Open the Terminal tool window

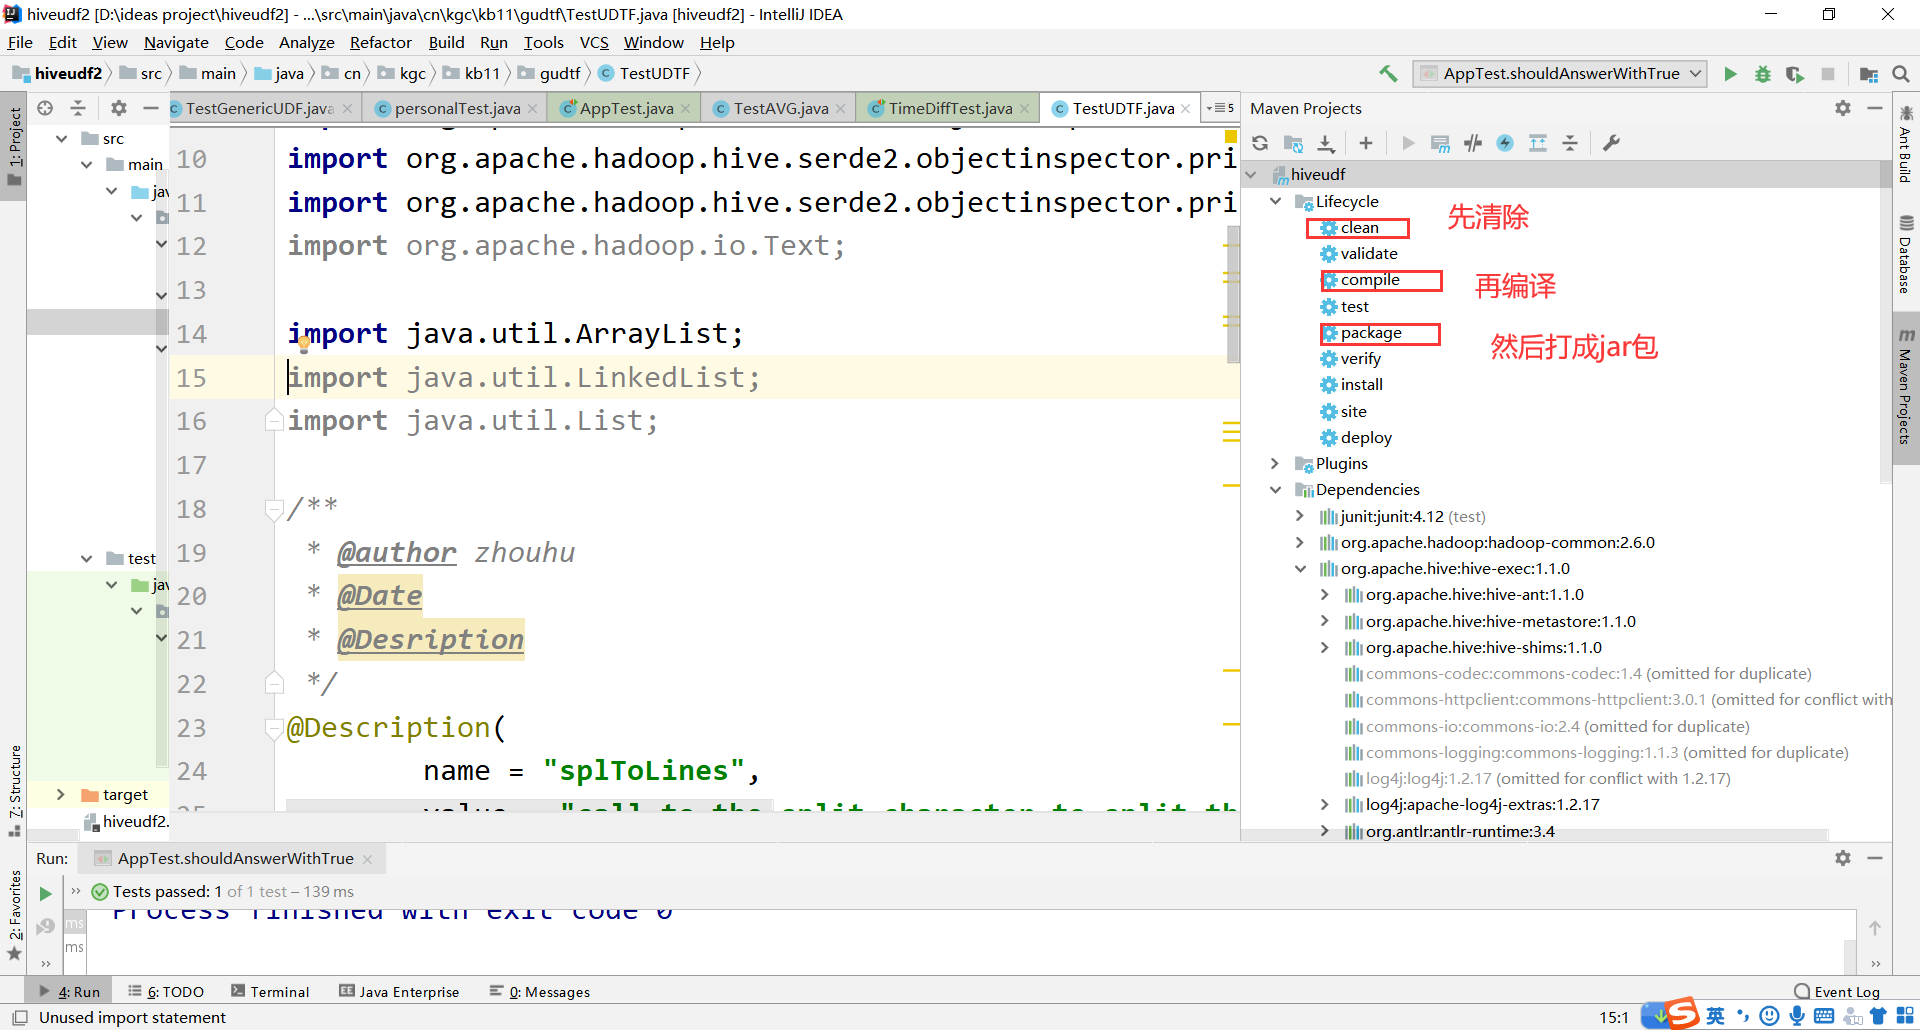[x=270, y=991]
